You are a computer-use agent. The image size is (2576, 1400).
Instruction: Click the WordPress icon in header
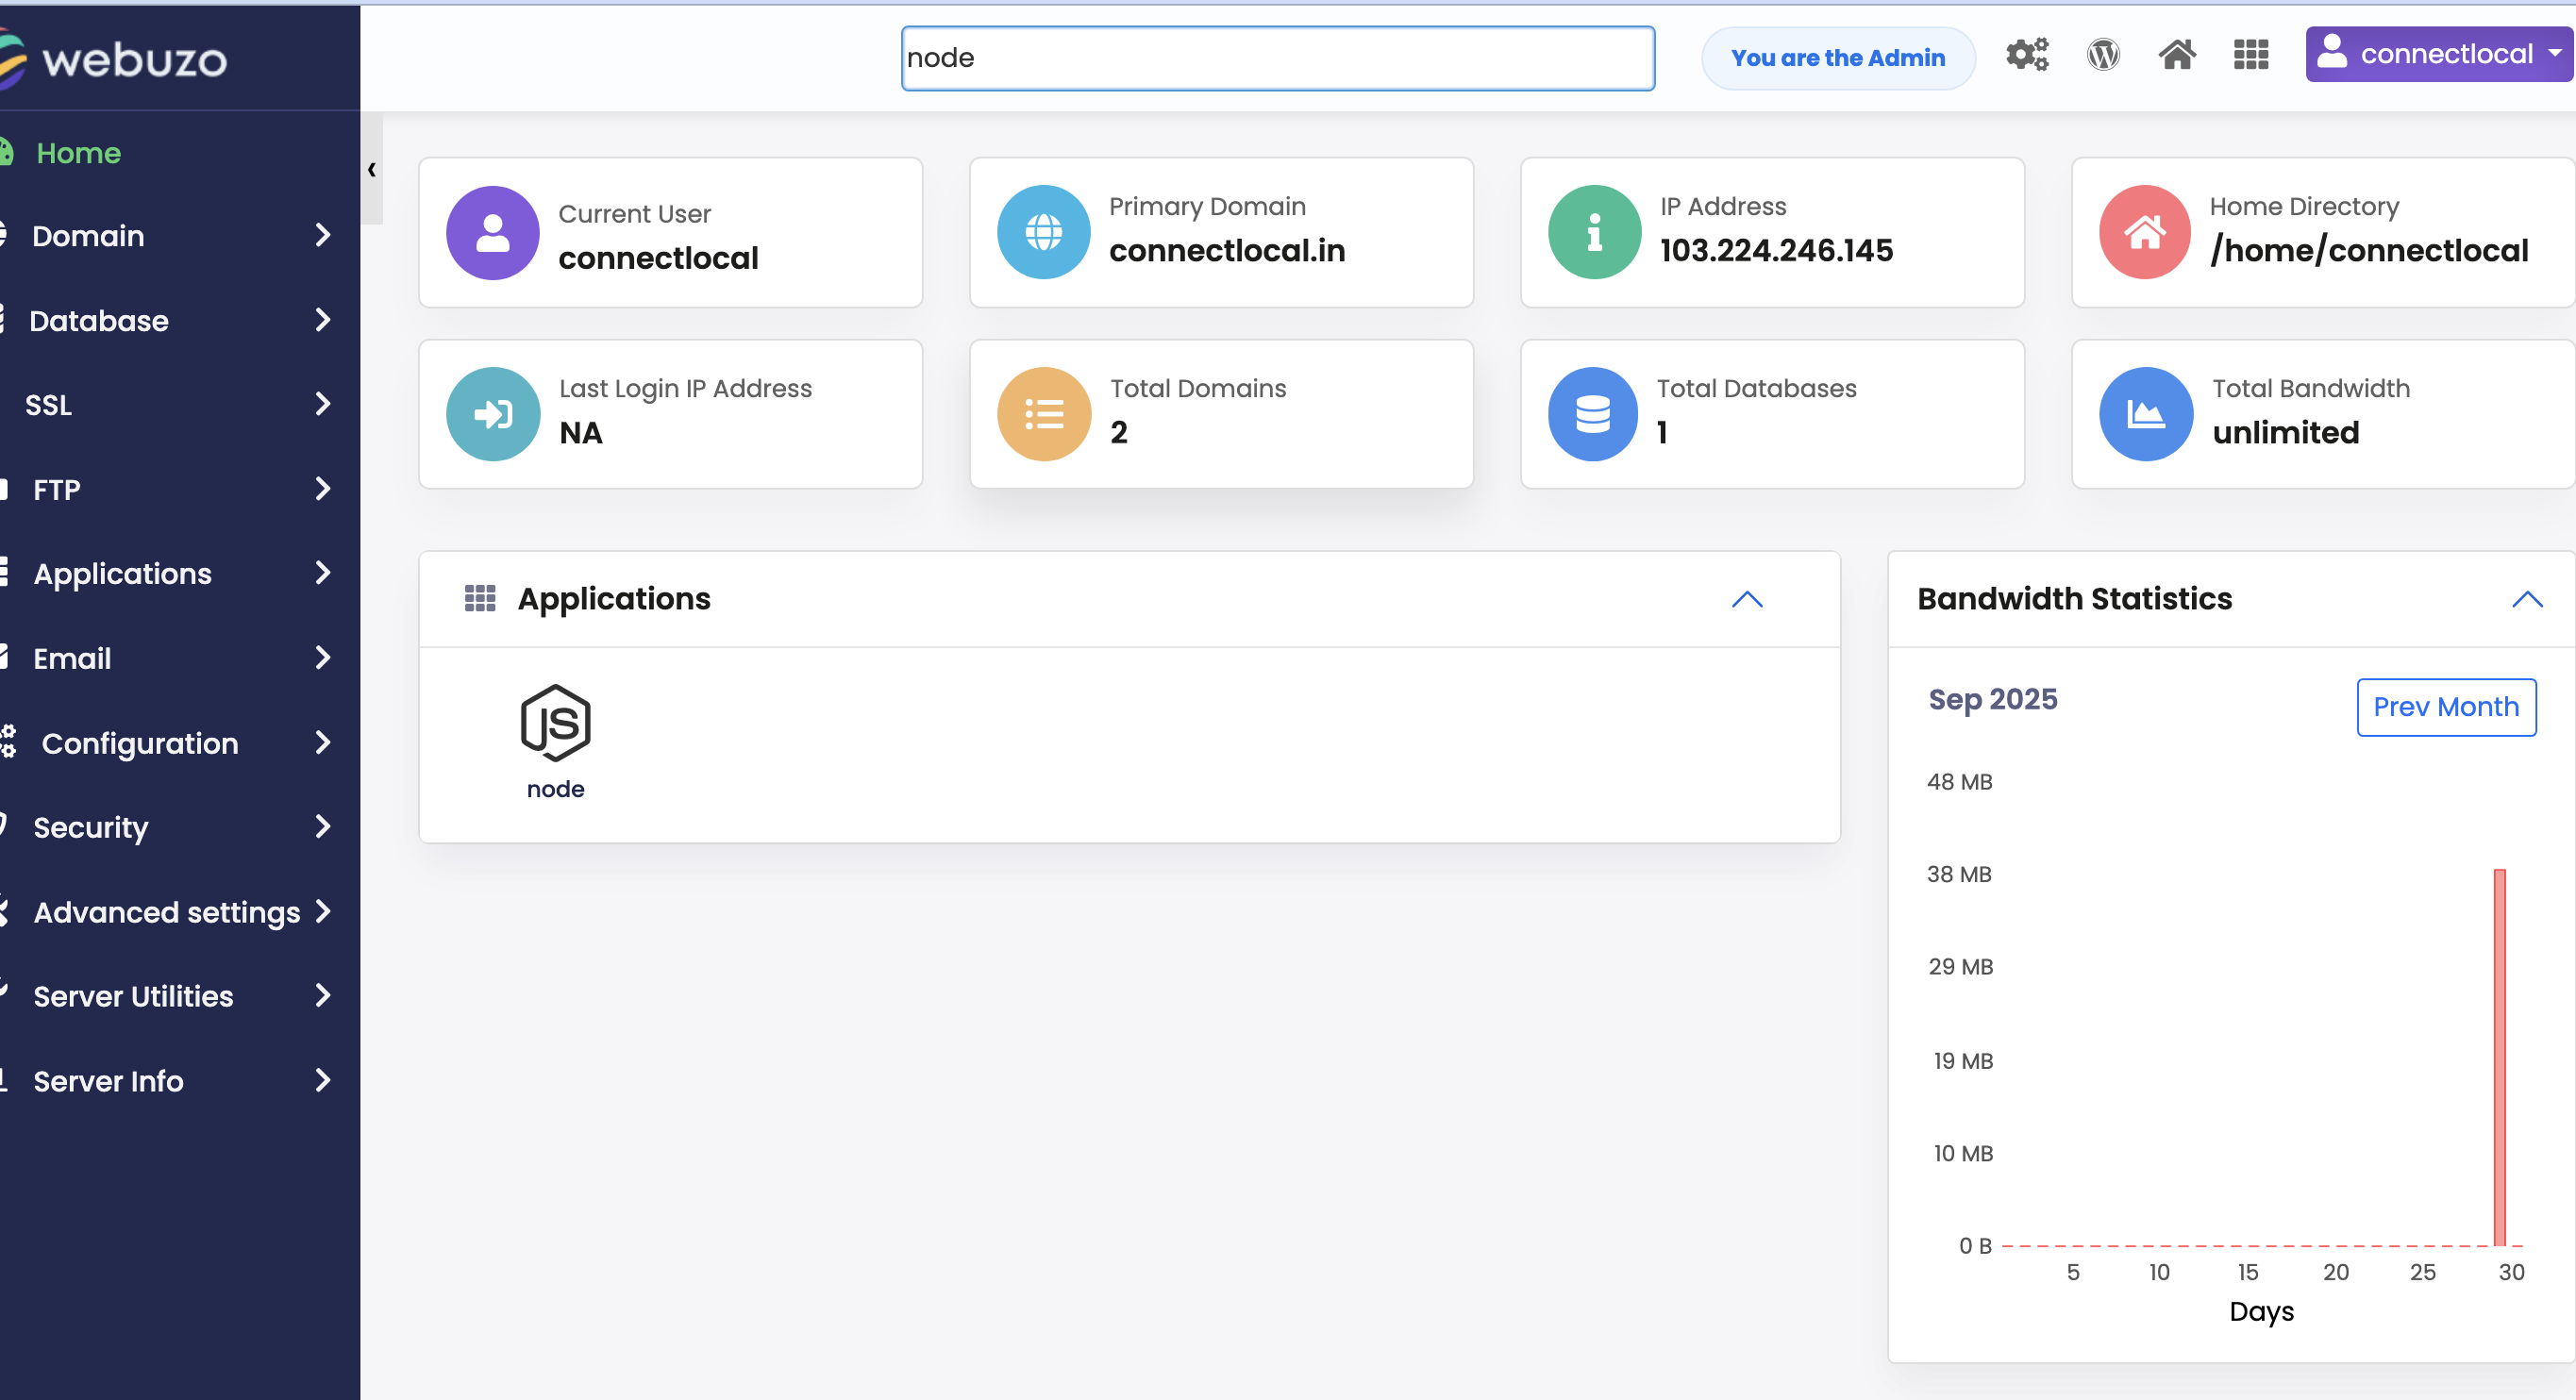2103,55
